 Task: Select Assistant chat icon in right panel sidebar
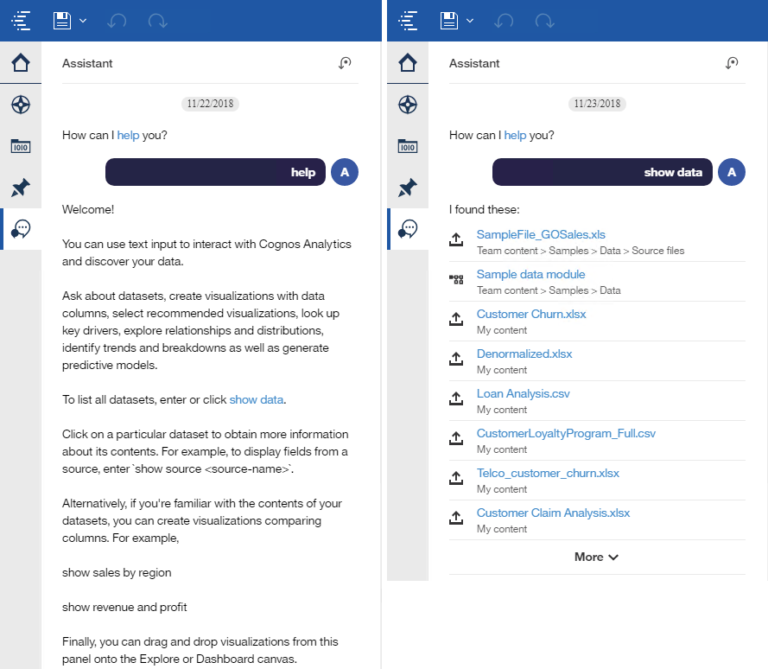tap(408, 229)
